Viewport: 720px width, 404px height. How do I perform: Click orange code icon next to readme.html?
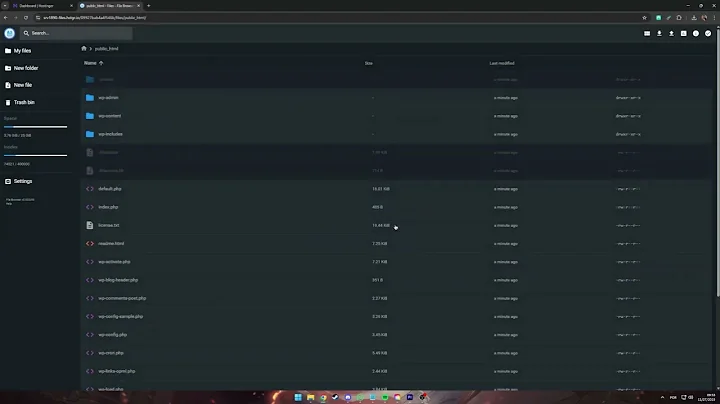[x=90, y=243]
